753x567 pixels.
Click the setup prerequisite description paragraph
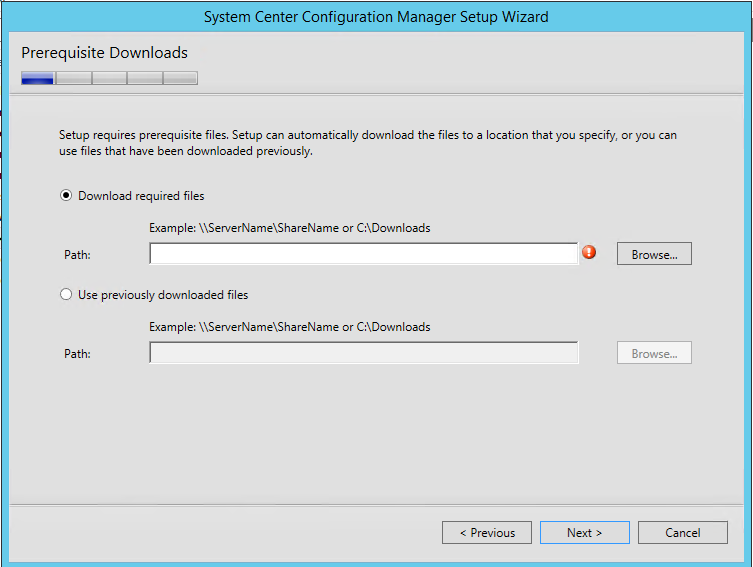368,143
